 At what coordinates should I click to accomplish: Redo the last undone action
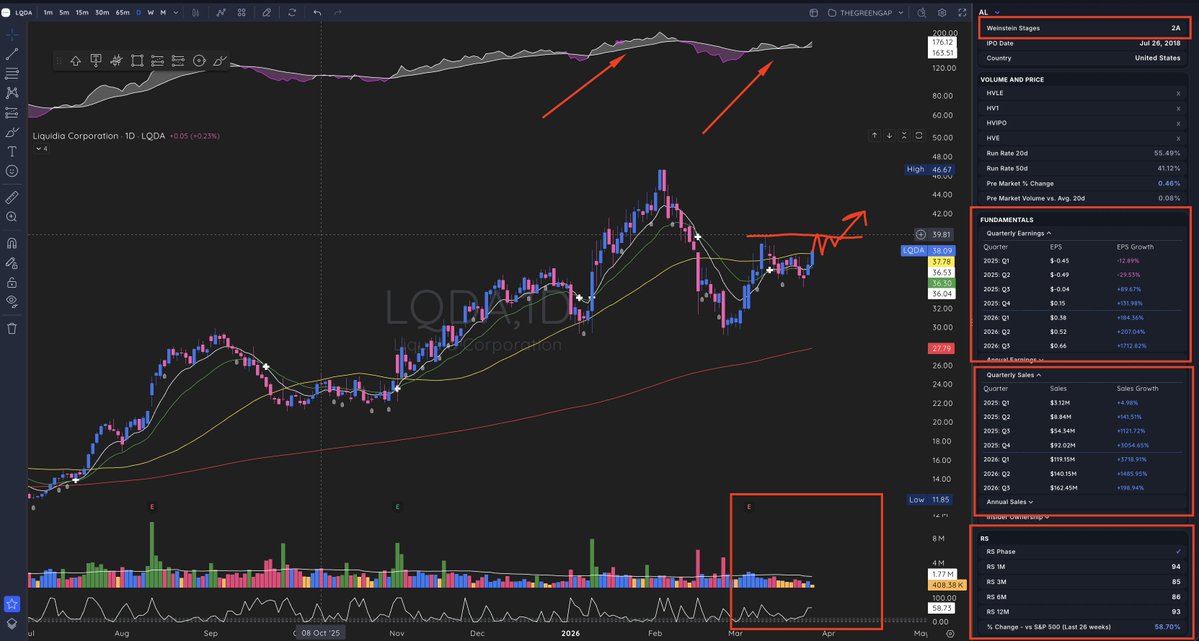coord(338,13)
